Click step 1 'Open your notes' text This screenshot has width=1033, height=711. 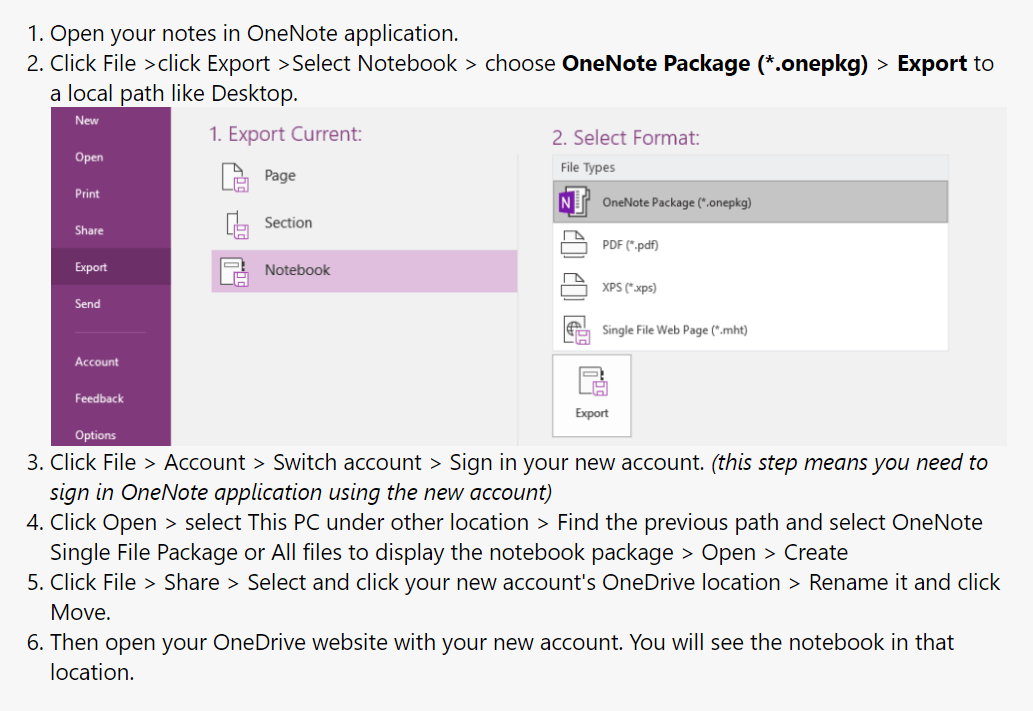[254, 33]
